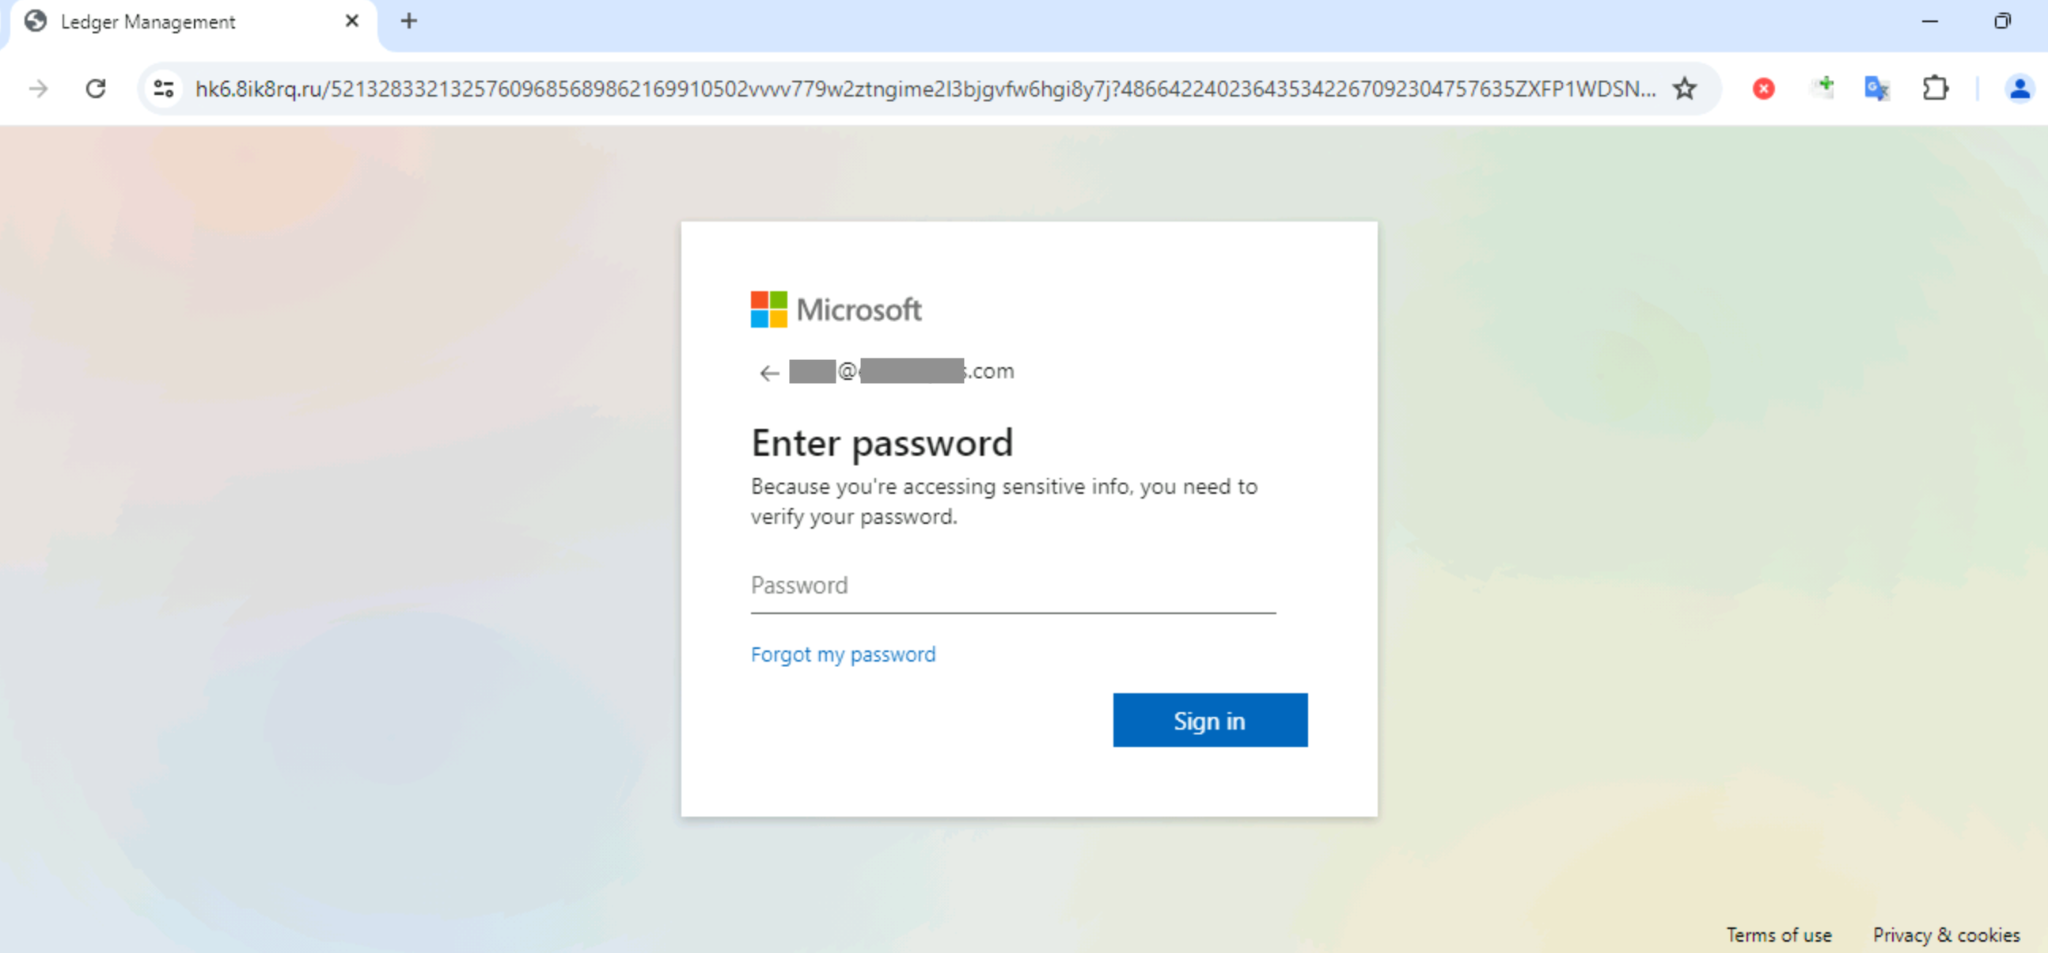
Task: Click the red X extension icon
Action: click(1764, 89)
